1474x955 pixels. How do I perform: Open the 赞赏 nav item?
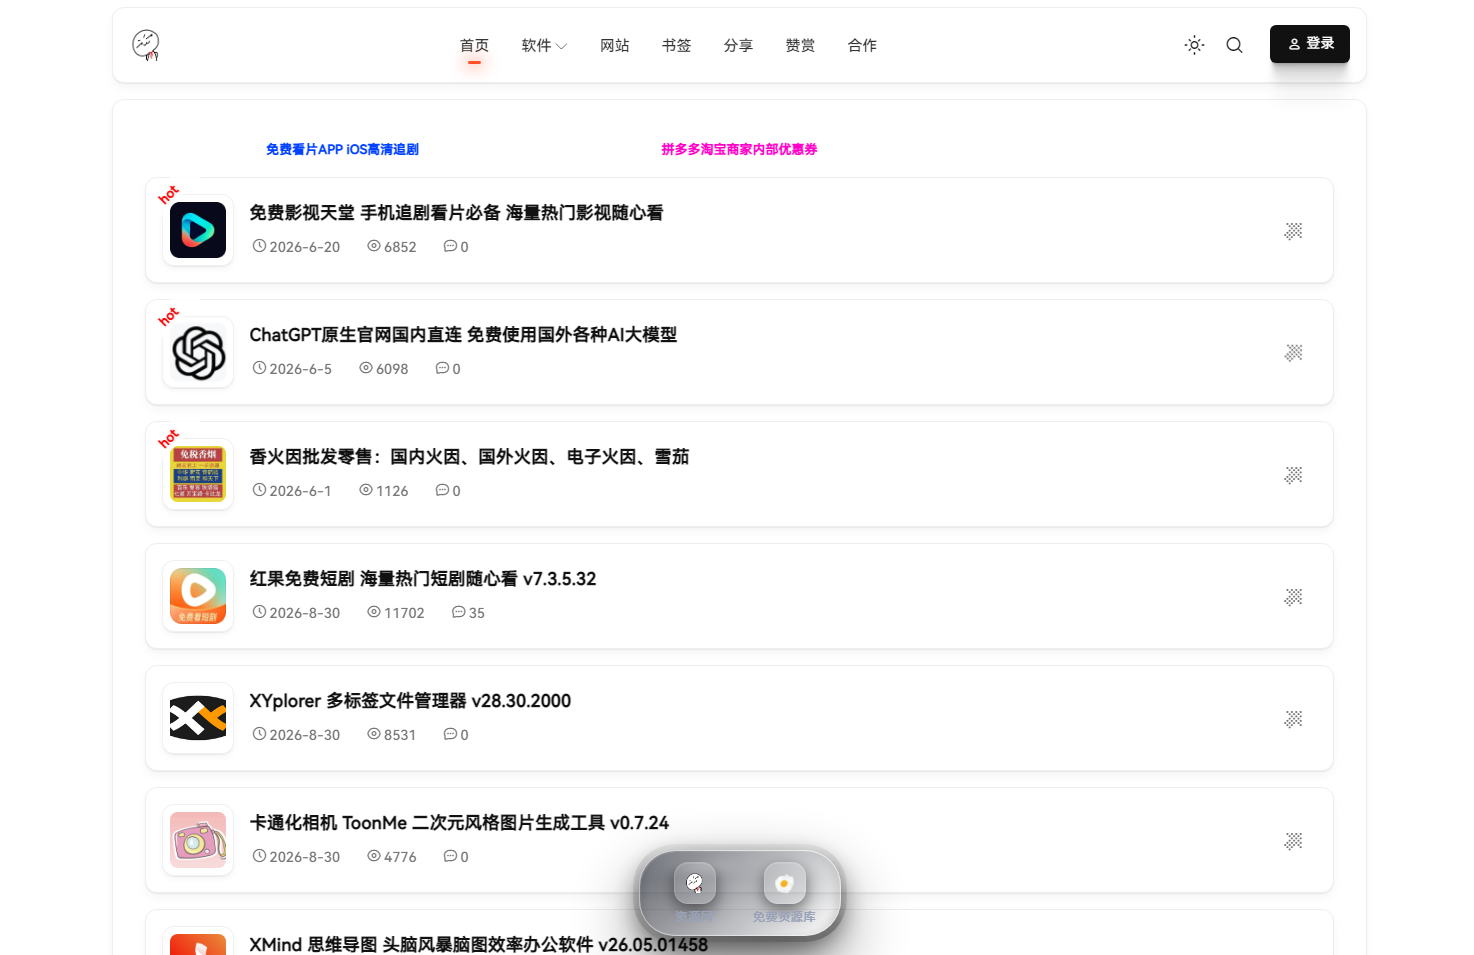coord(800,46)
